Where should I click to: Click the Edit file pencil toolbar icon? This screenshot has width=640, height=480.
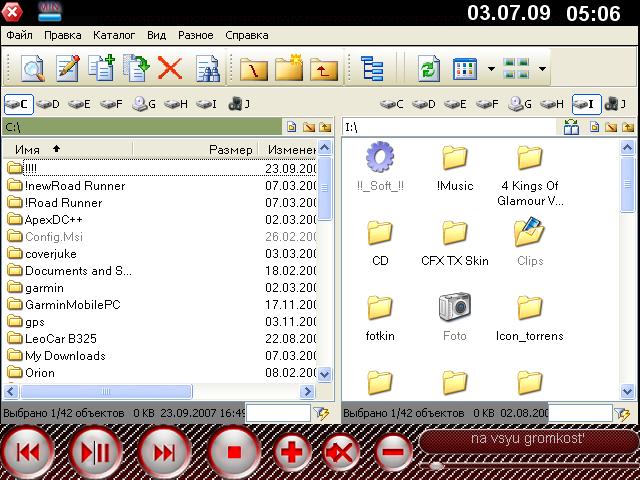coord(67,68)
